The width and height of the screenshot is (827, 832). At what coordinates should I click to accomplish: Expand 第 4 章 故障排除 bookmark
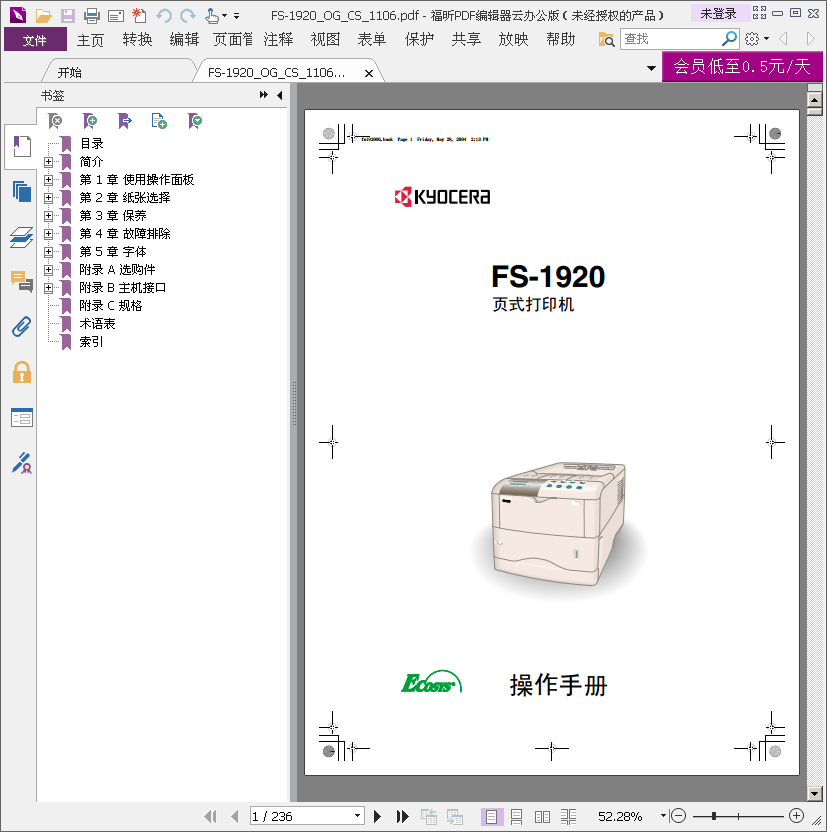(x=48, y=234)
